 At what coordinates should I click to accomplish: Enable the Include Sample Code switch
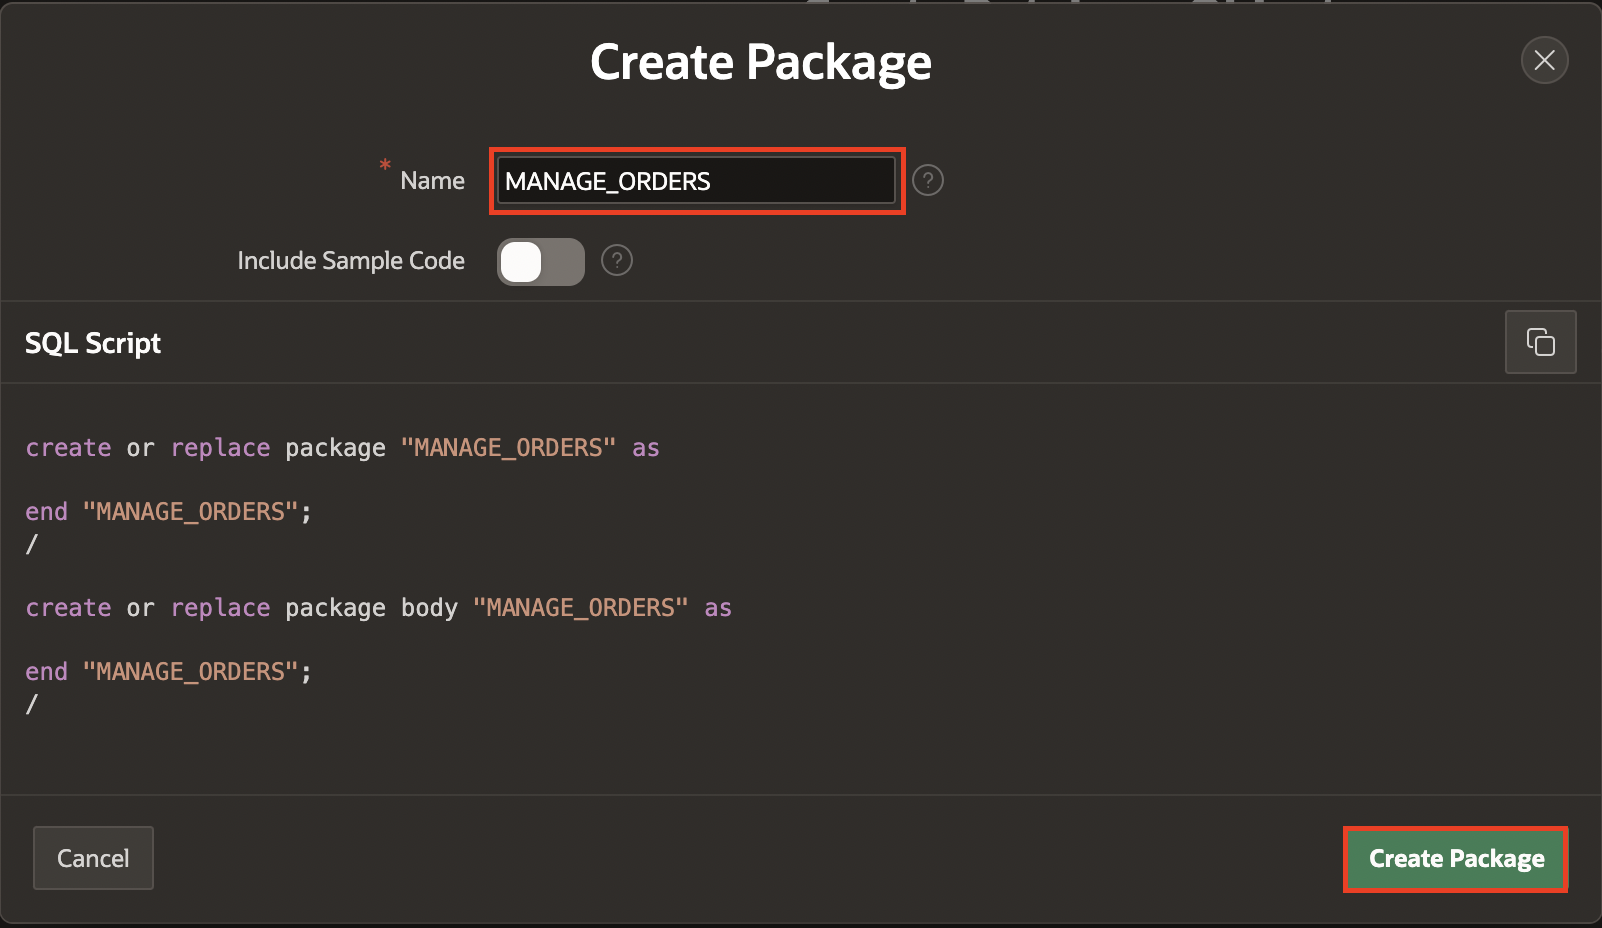pos(541,262)
